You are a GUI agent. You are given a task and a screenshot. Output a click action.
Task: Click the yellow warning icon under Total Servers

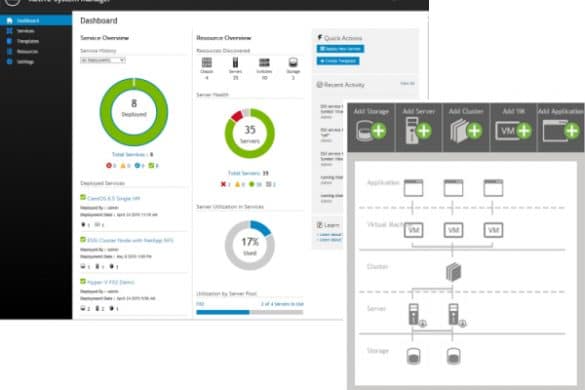click(237, 184)
